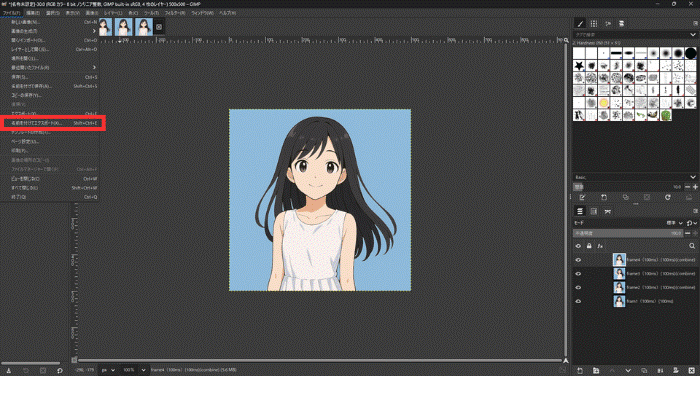Open the Fonts tab in the right dock
Viewport: 700px width, 400px height.
608,24
